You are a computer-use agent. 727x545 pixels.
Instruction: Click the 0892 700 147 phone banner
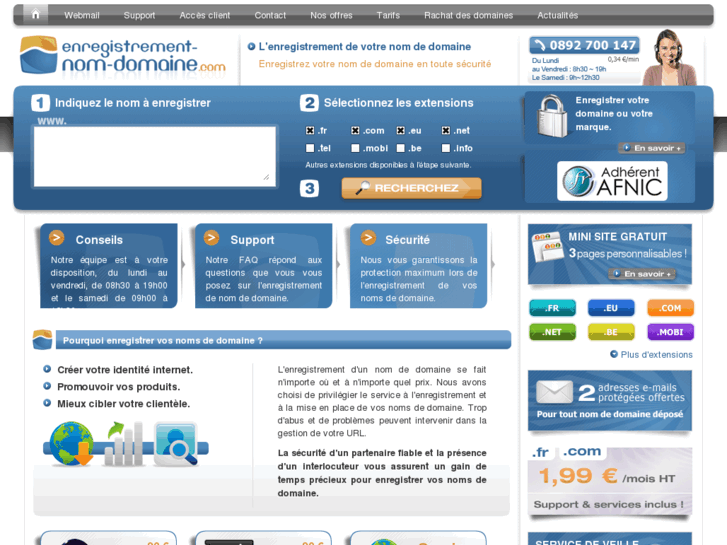click(585, 45)
